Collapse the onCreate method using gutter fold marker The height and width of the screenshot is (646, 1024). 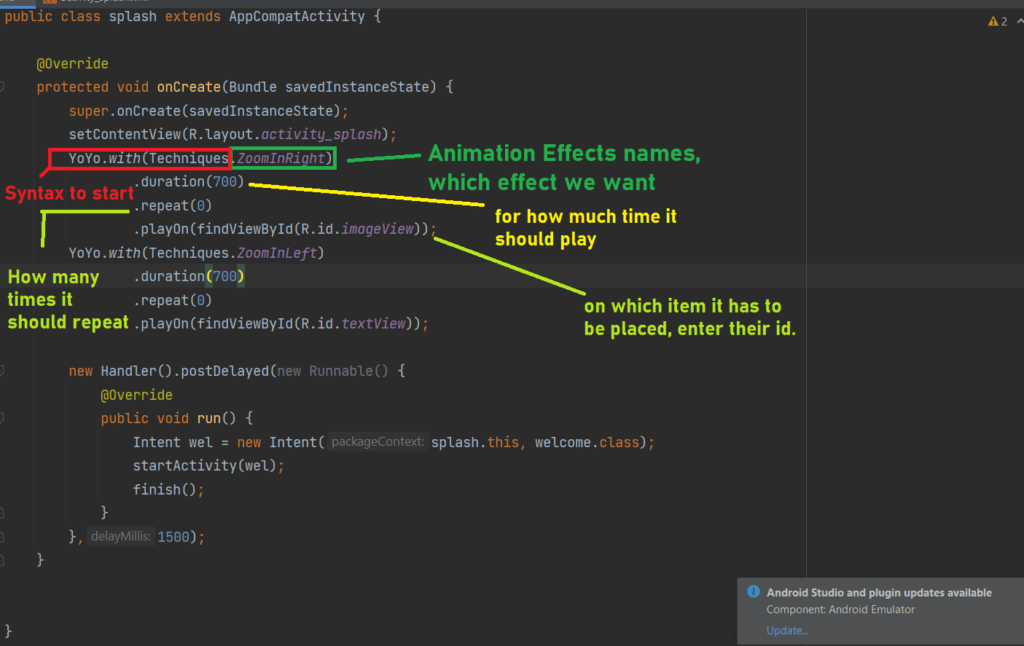click(3, 87)
